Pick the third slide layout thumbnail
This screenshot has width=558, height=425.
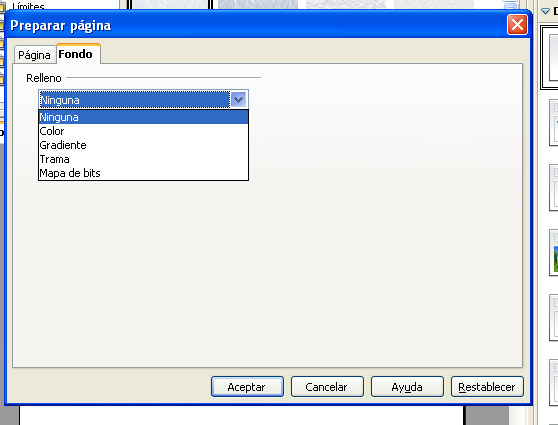(x=554, y=188)
